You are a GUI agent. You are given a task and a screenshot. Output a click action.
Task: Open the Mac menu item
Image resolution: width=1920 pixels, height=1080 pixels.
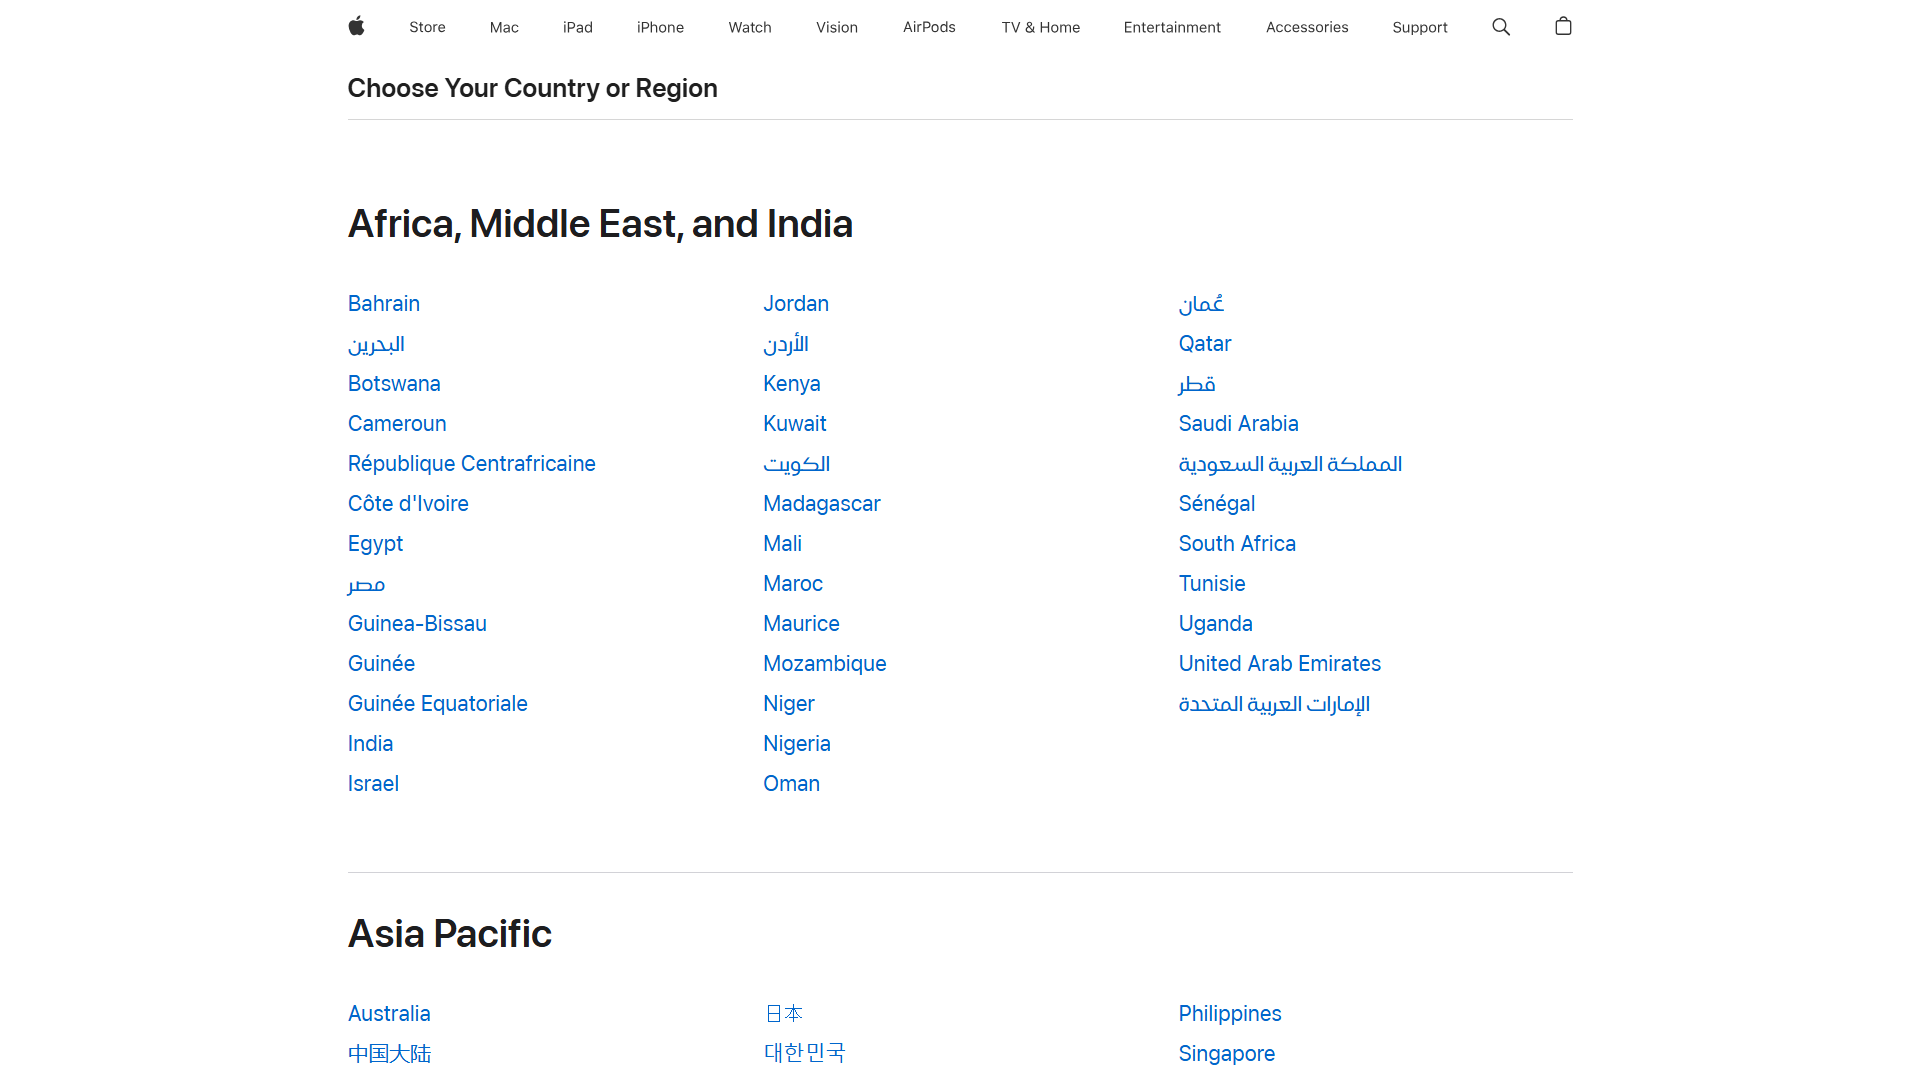(x=504, y=27)
